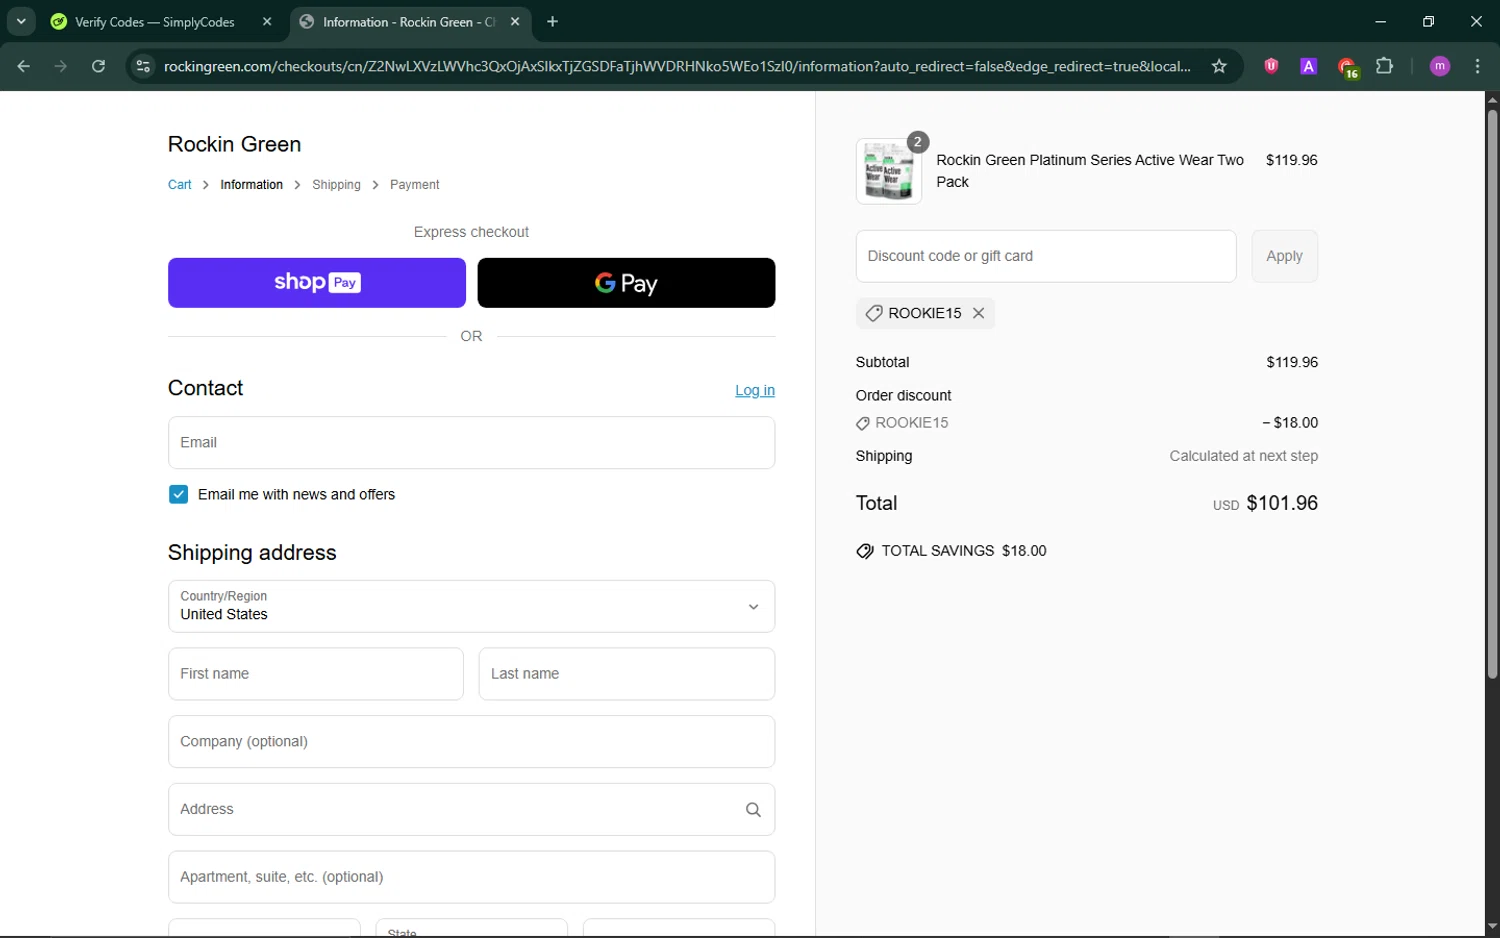
Task: Click the Information breadcrumb
Action: [252, 185]
